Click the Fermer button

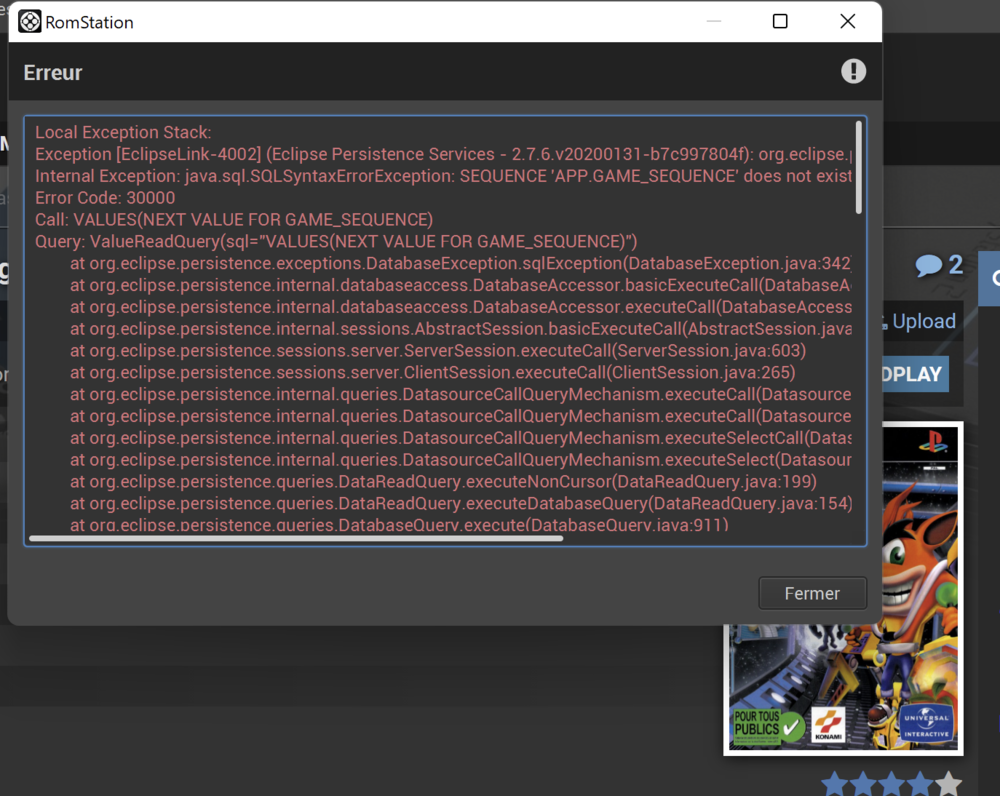tap(812, 593)
